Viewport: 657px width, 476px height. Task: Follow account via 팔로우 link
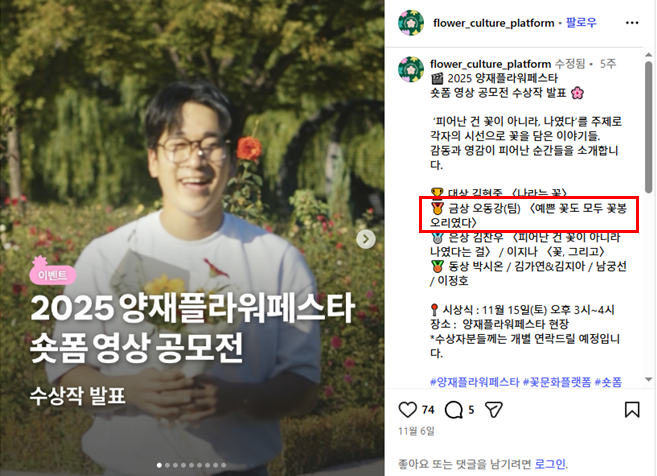tap(581, 23)
